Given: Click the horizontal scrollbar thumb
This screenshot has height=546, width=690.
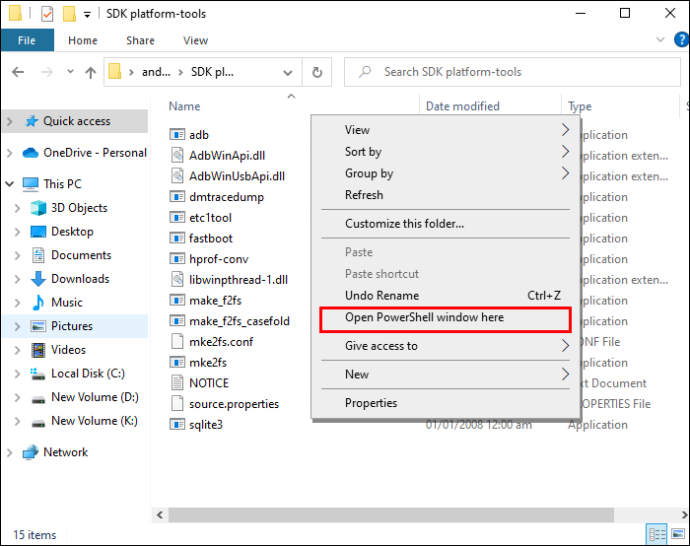Looking at the screenshot, I should point(391,515).
